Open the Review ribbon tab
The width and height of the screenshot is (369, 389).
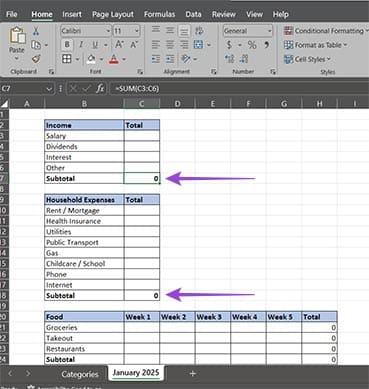pyautogui.click(x=224, y=14)
